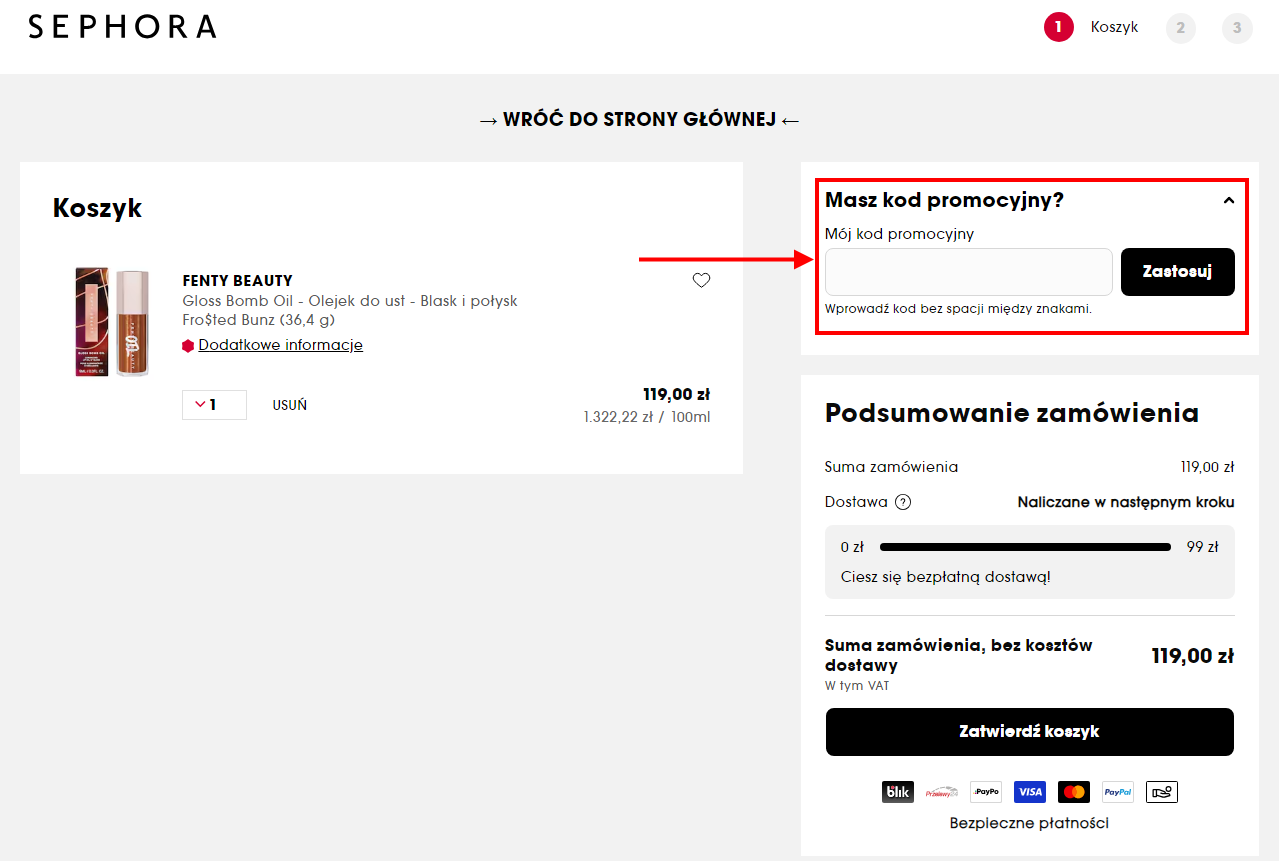This screenshot has height=861, width=1279.
Task: Click the Gloss Bomb Oil product title
Action: pos(350,301)
